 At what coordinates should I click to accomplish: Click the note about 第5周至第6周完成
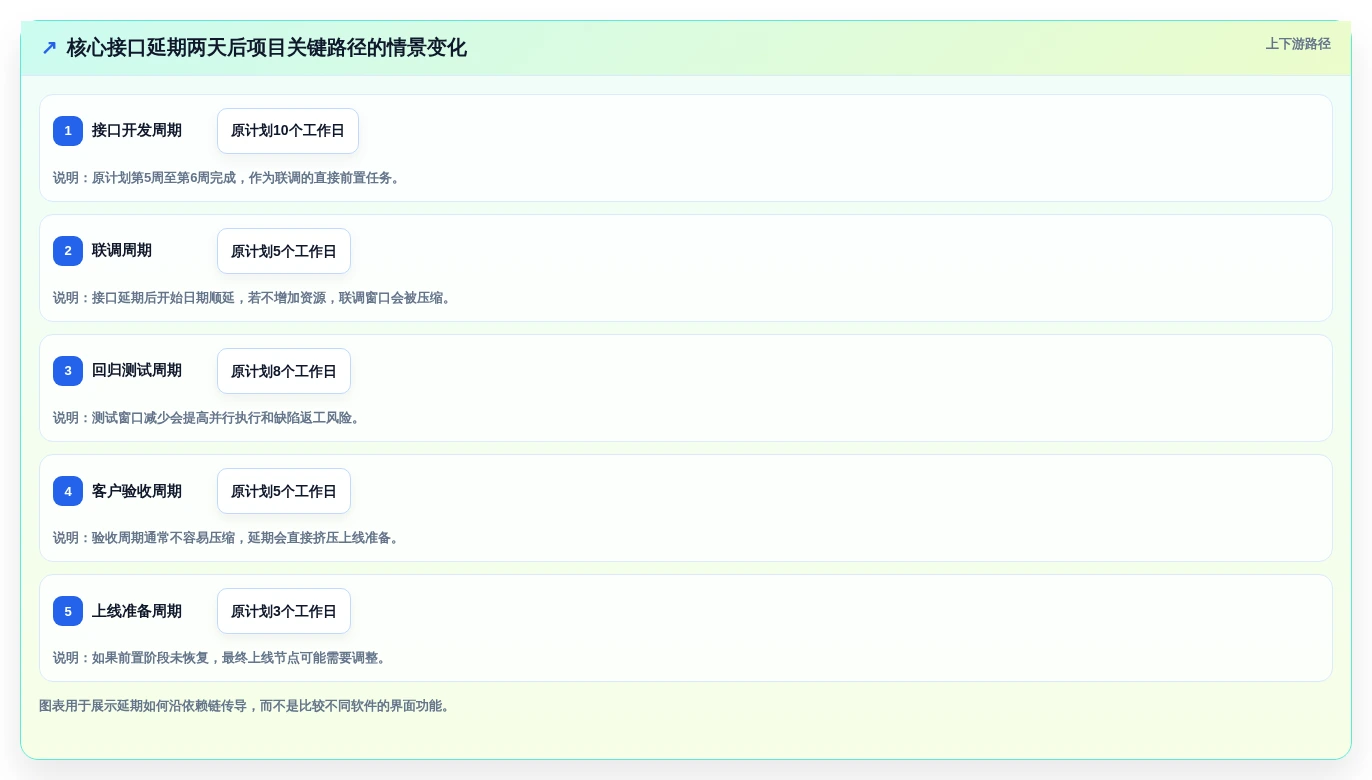click(x=228, y=178)
